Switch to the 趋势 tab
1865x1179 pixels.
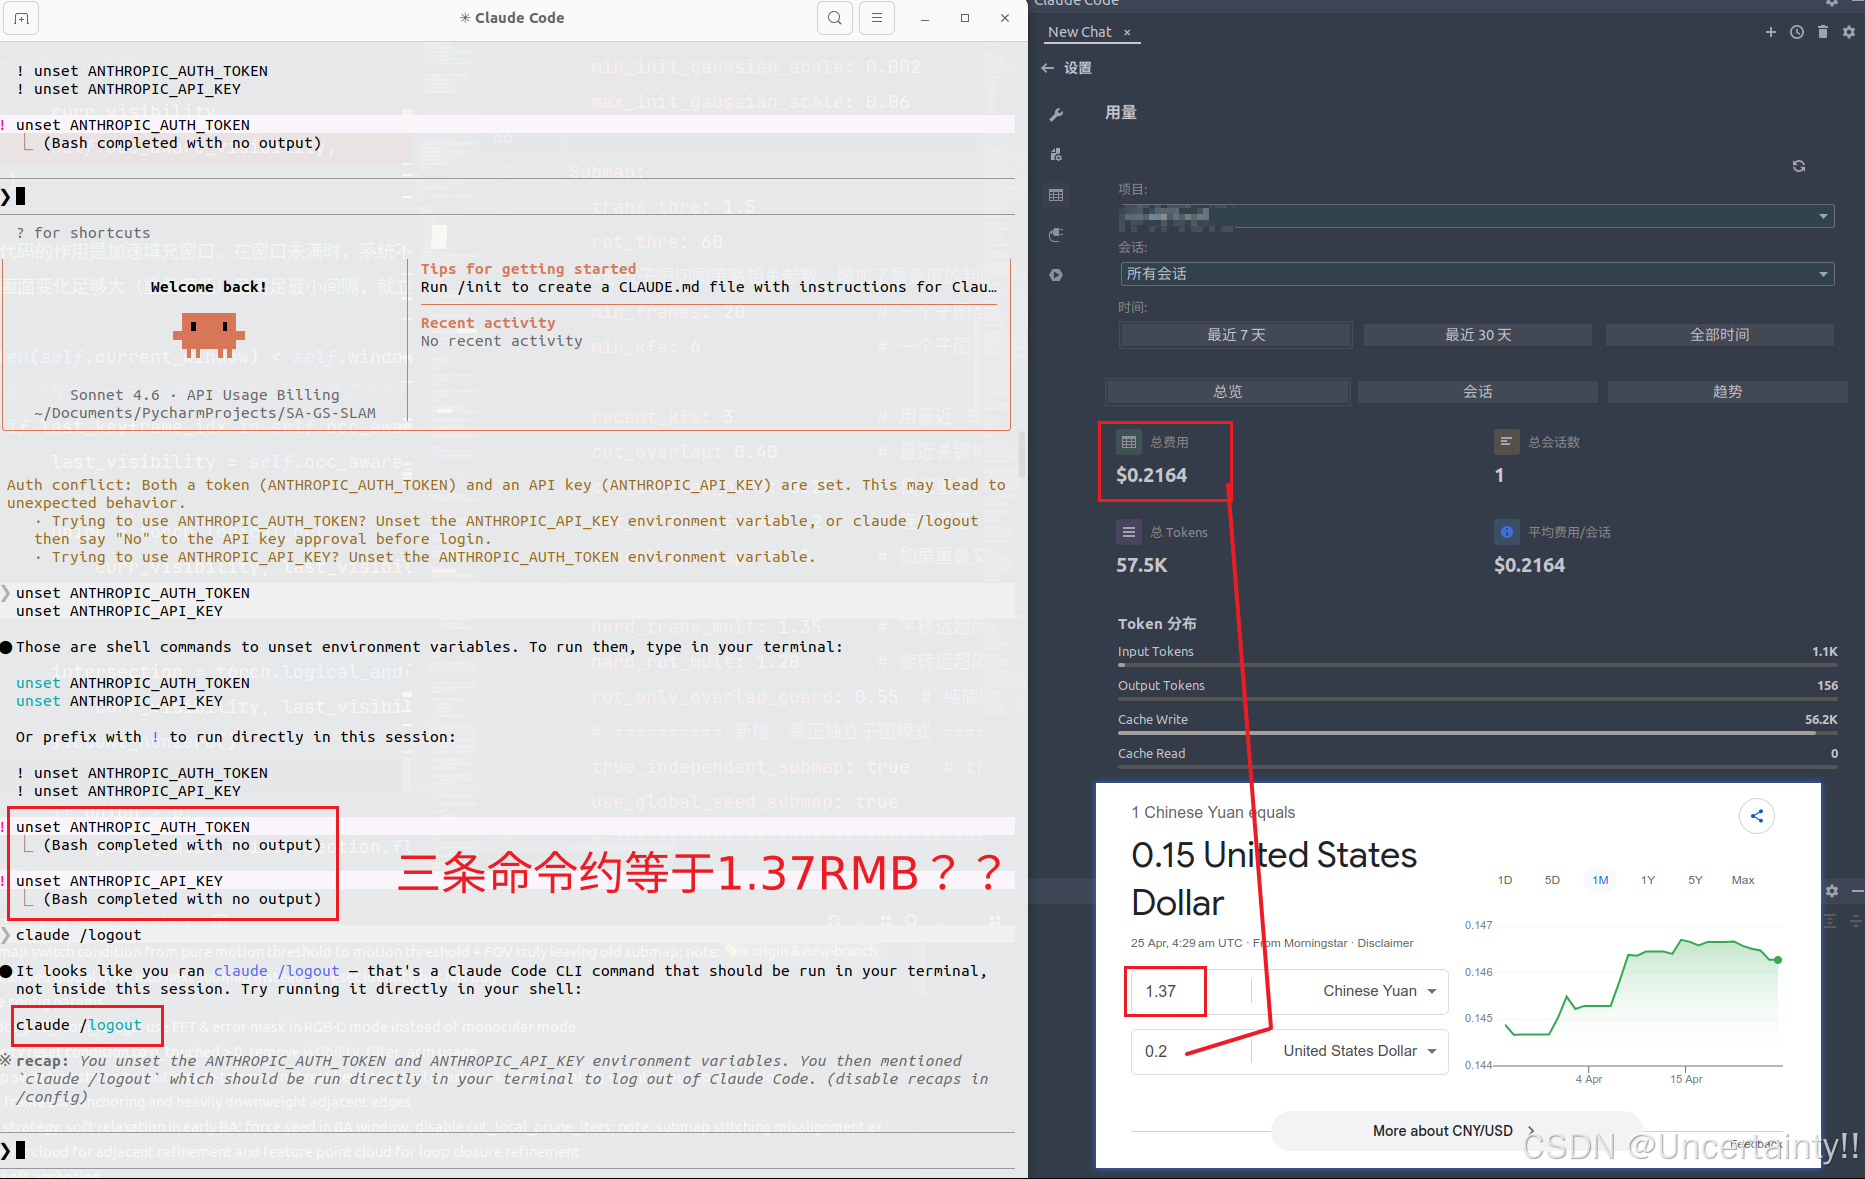(x=1727, y=392)
